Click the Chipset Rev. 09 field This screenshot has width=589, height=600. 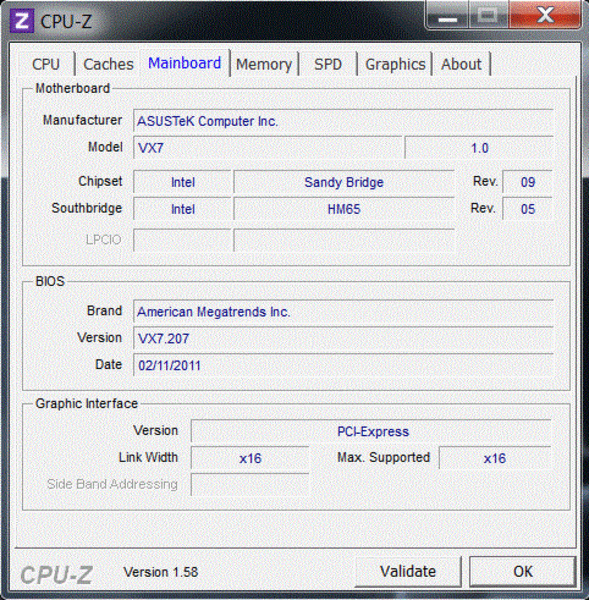coord(528,182)
